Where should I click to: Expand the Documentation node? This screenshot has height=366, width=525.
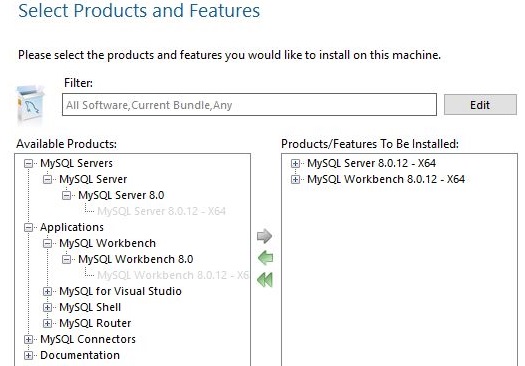tap(28, 356)
